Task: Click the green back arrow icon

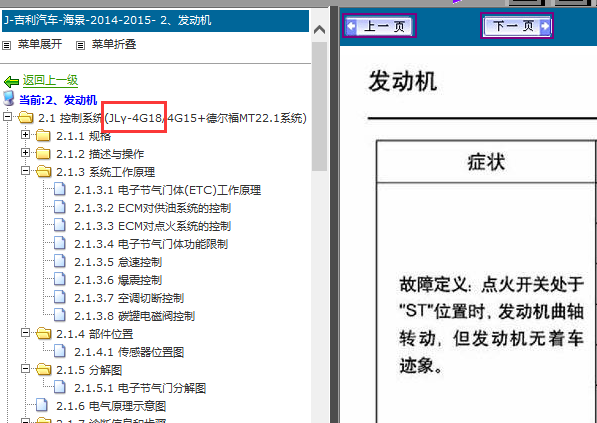Action: click(x=11, y=81)
